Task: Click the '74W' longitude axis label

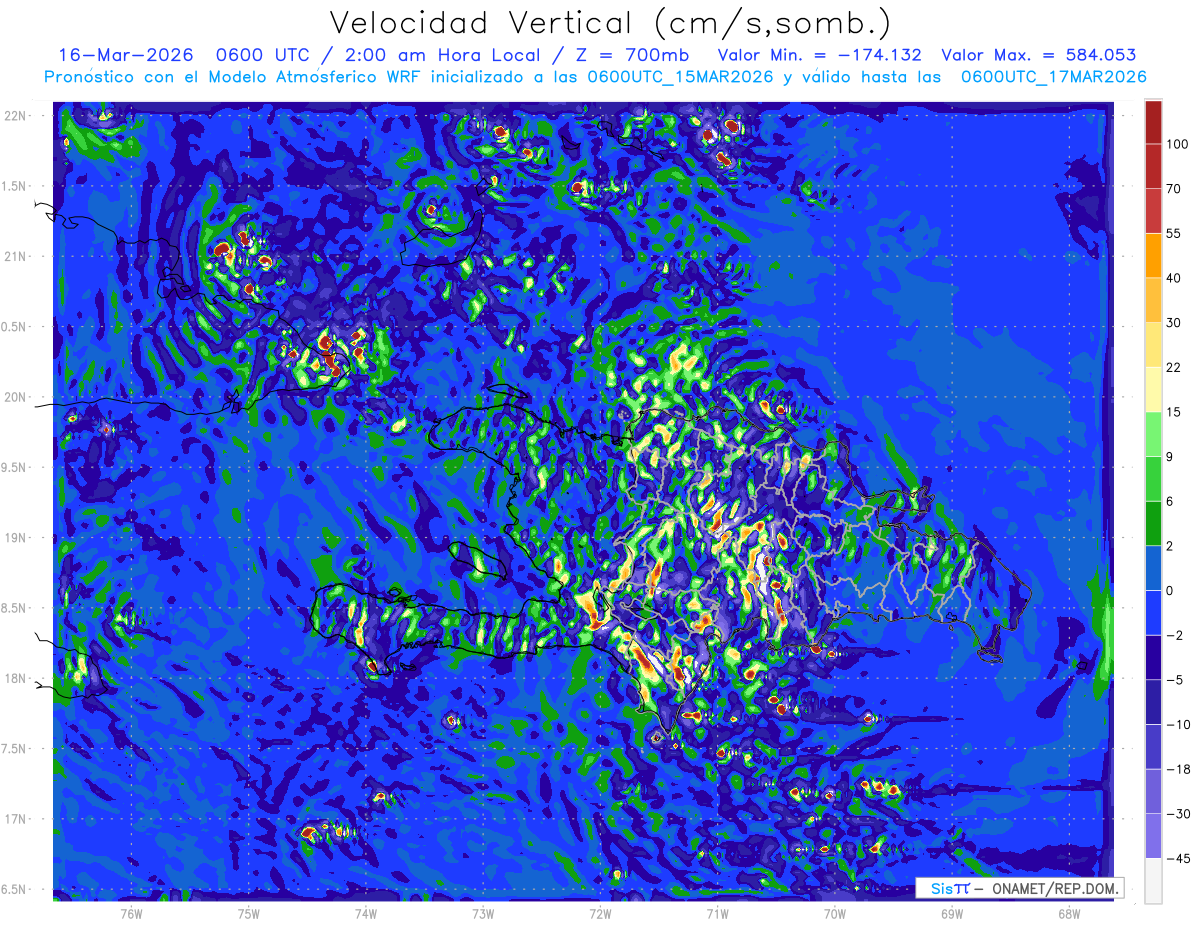Action: pyautogui.click(x=365, y=914)
